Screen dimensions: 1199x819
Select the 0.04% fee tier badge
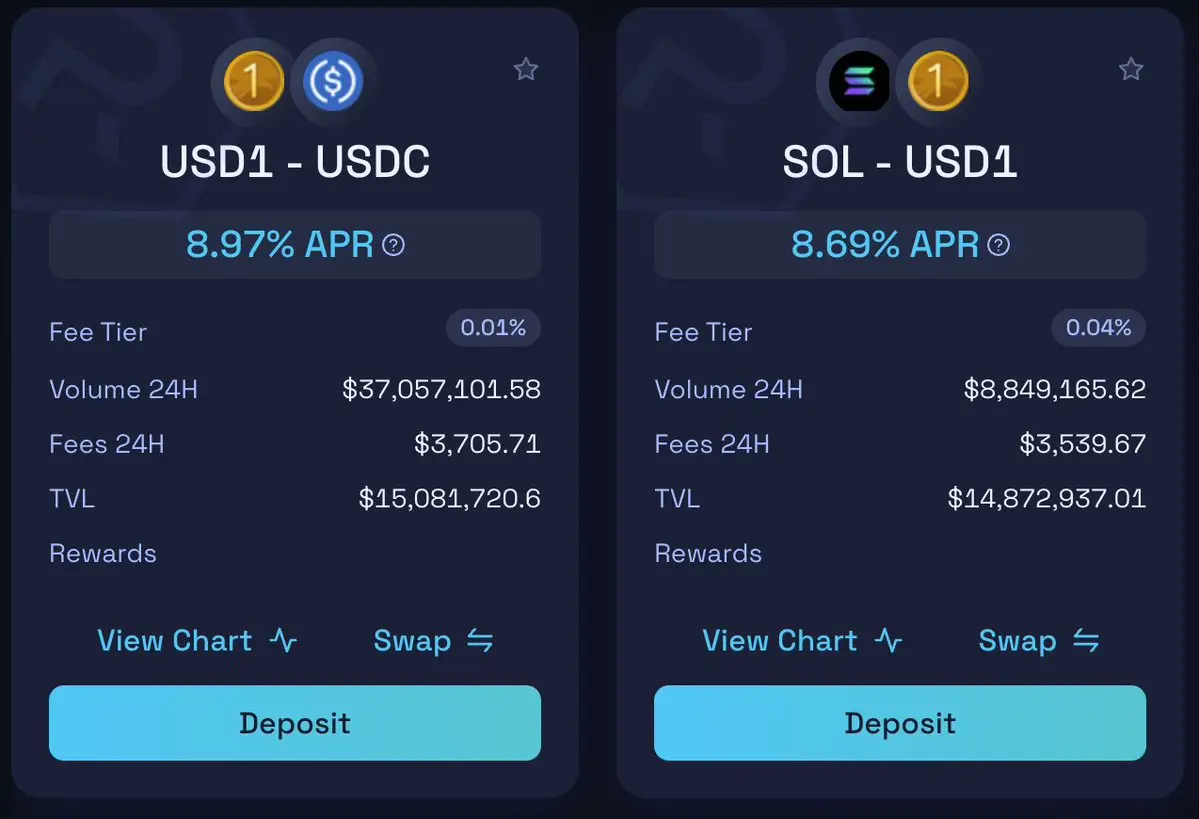click(x=1099, y=328)
